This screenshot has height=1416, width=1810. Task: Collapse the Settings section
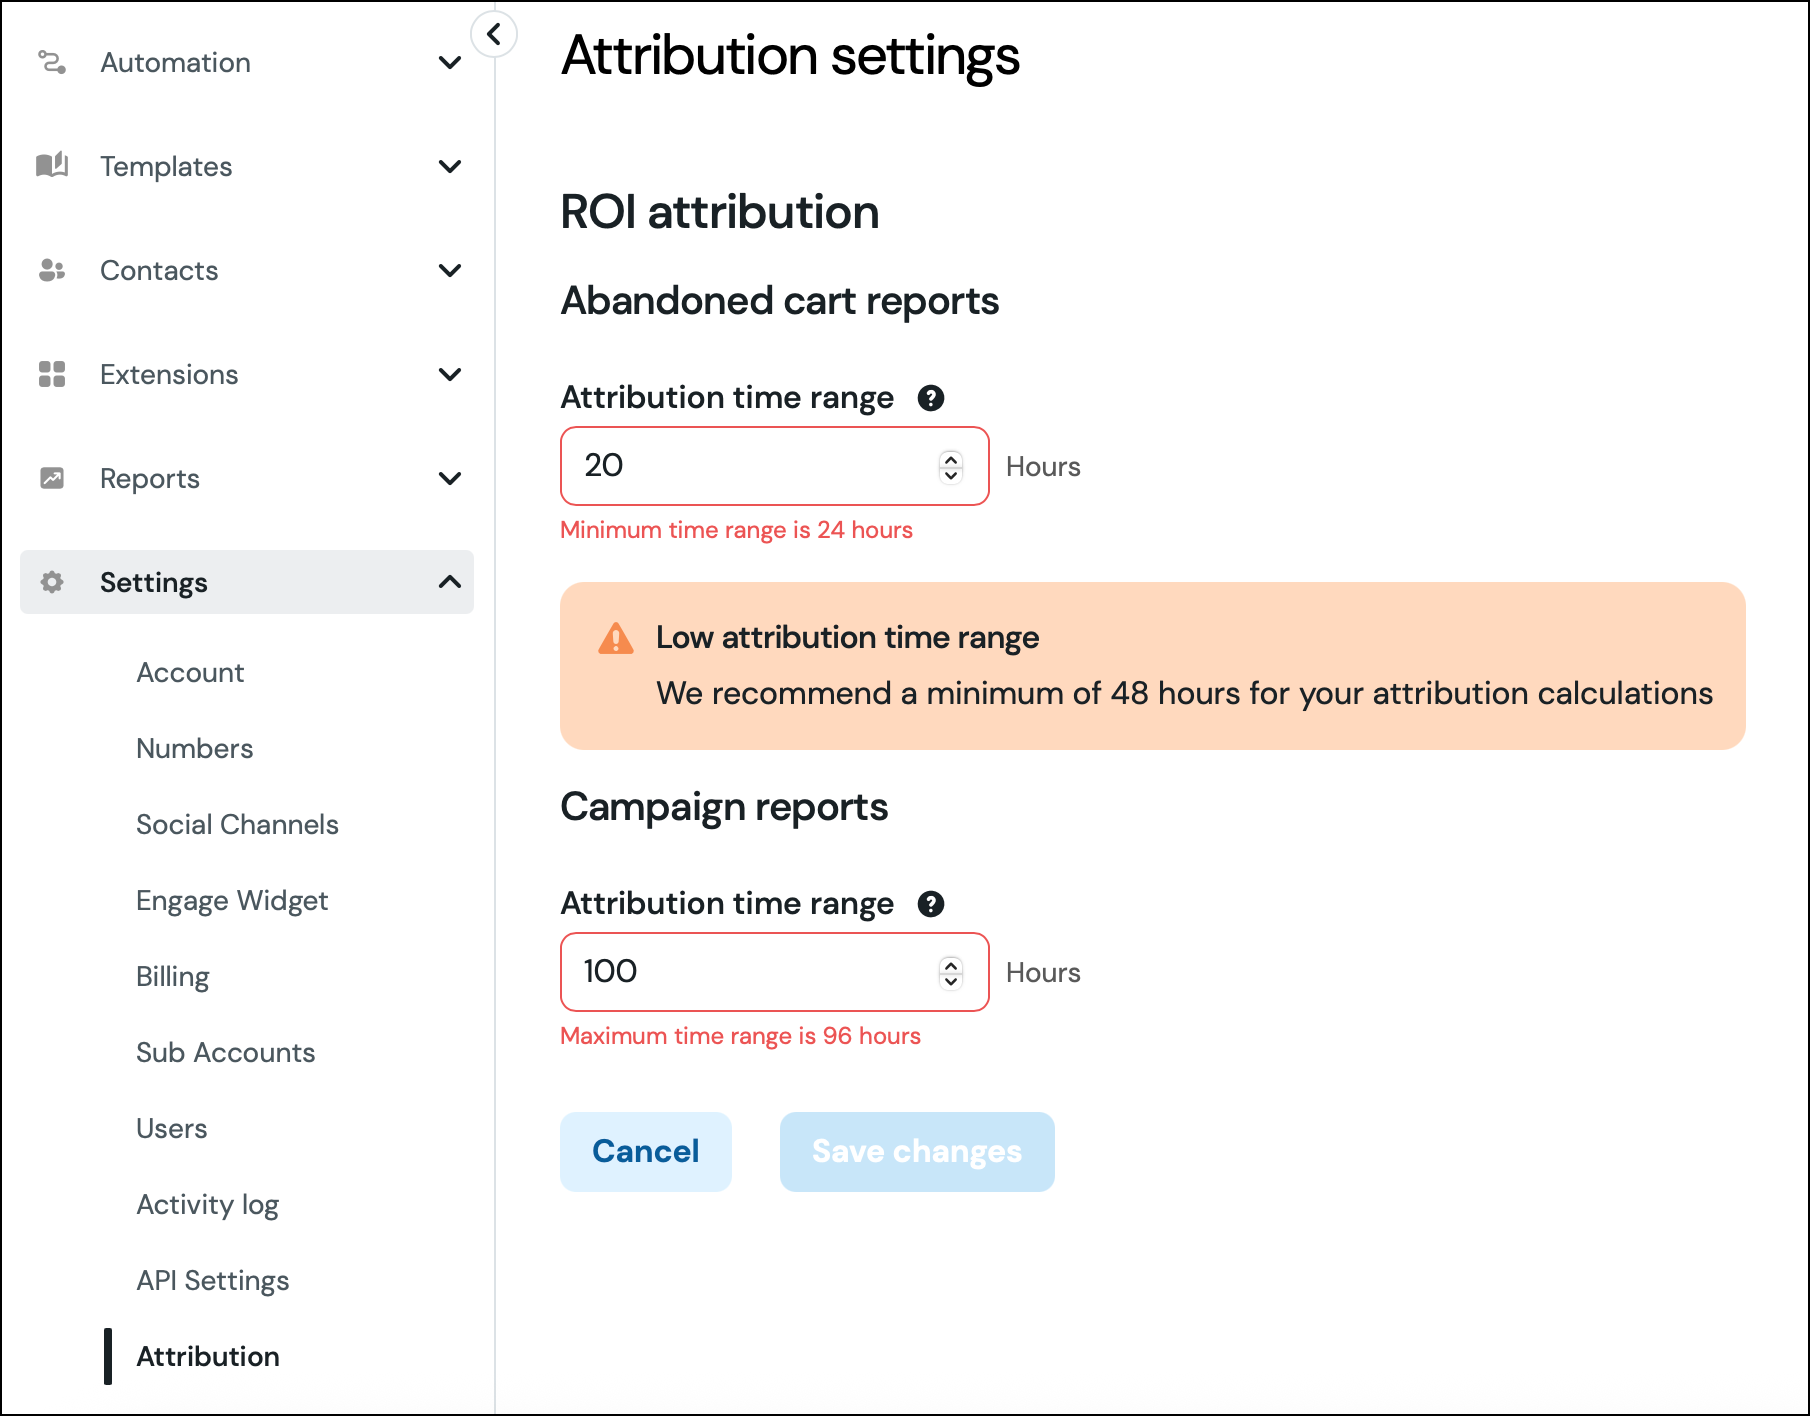point(451,582)
